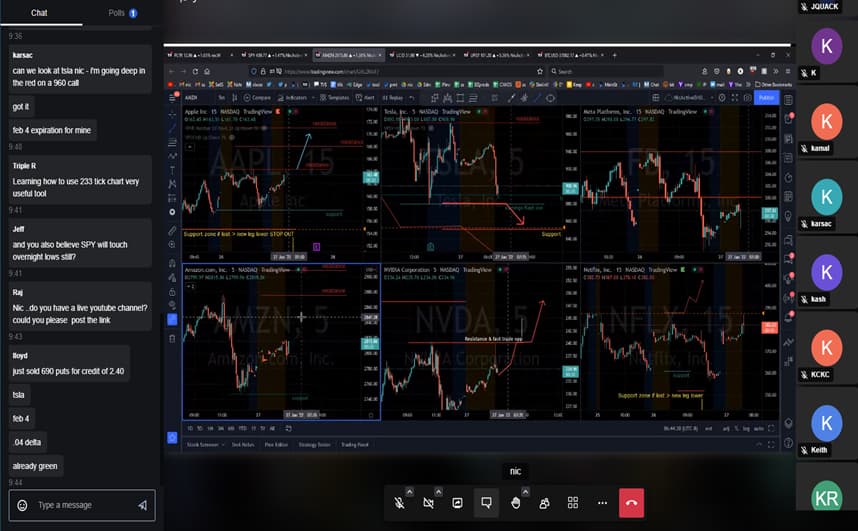Unmute the microphone in meeting controls
Image resolution: width=858 pixels, height=531 pixels.
click(x=400, y=503)
